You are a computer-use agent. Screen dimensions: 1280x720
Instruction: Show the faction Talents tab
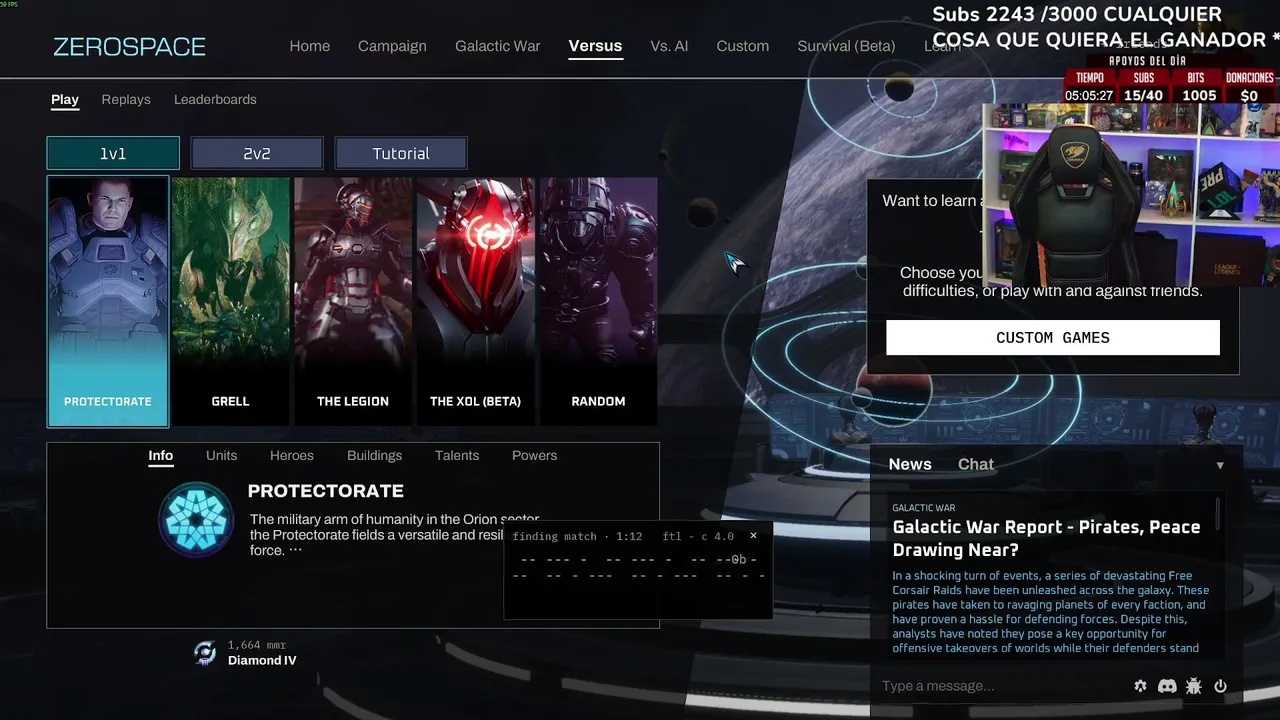(457, 456)
